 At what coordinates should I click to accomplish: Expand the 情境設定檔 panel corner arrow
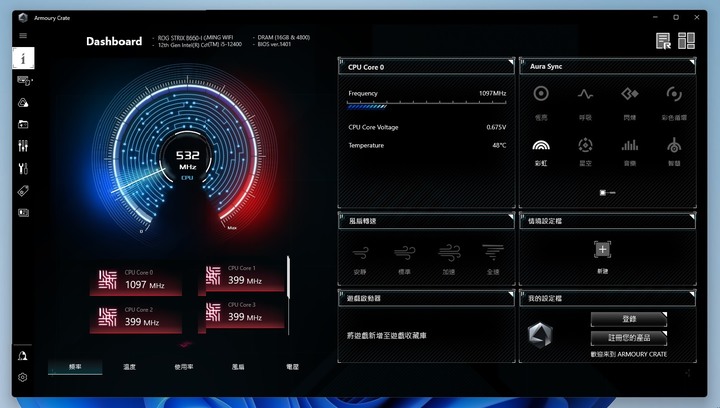pos(692,216)
